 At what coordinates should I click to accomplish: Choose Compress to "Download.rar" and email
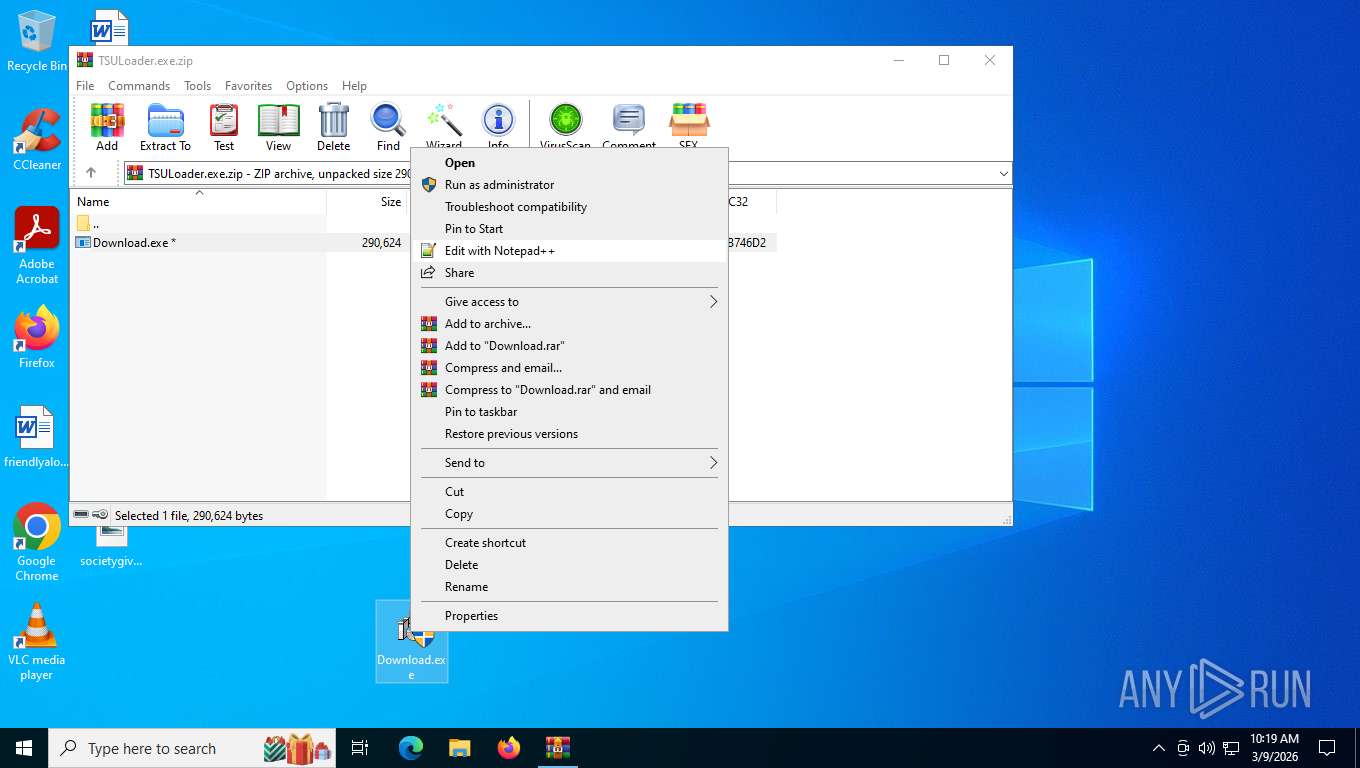tap(569, 390)
